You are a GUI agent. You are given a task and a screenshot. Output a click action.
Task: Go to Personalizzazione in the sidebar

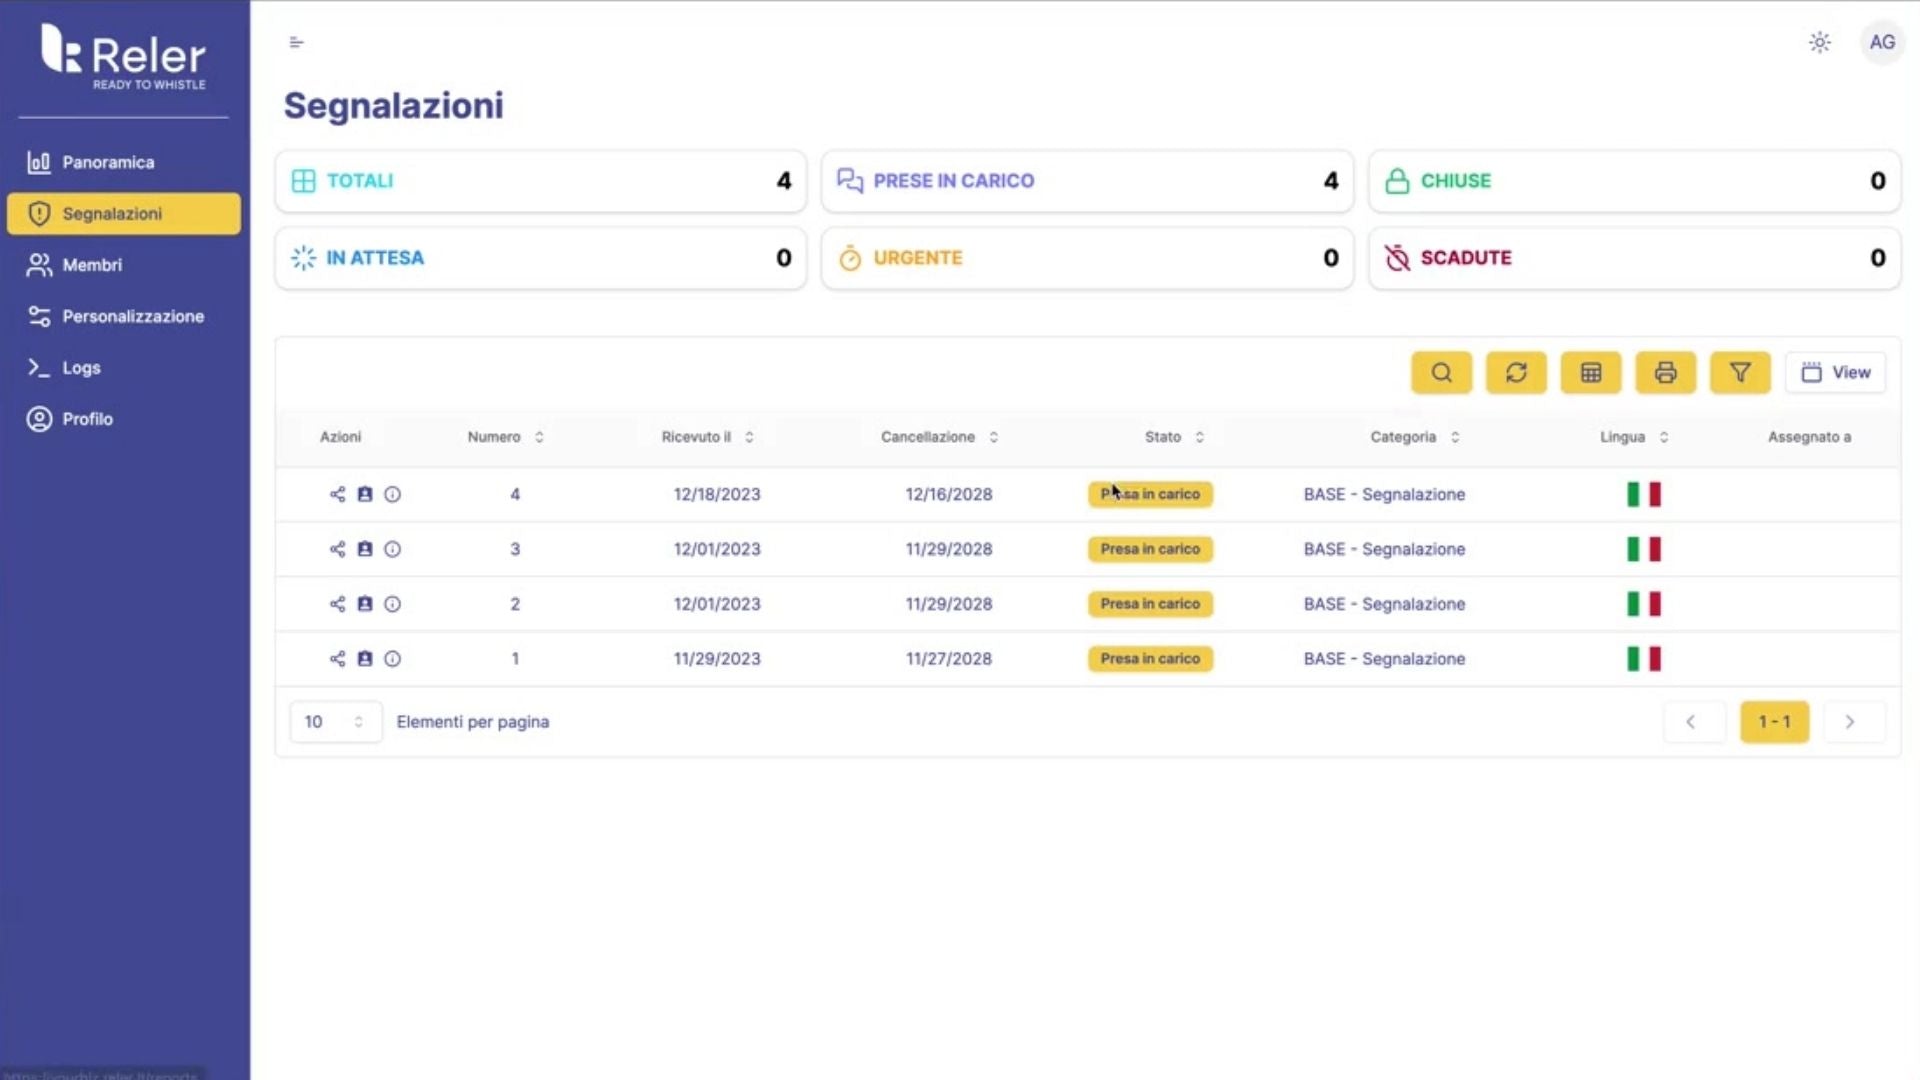click(x=132, y=316)
